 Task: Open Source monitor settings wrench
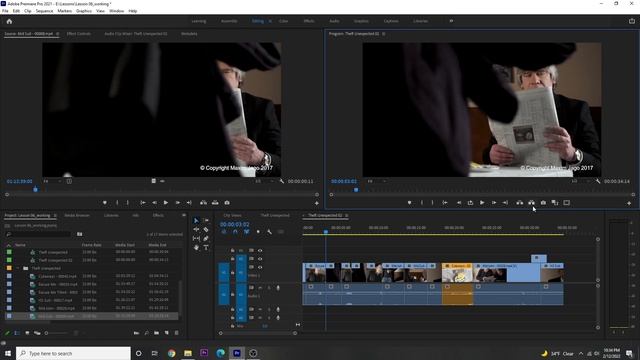coord(282,181)
